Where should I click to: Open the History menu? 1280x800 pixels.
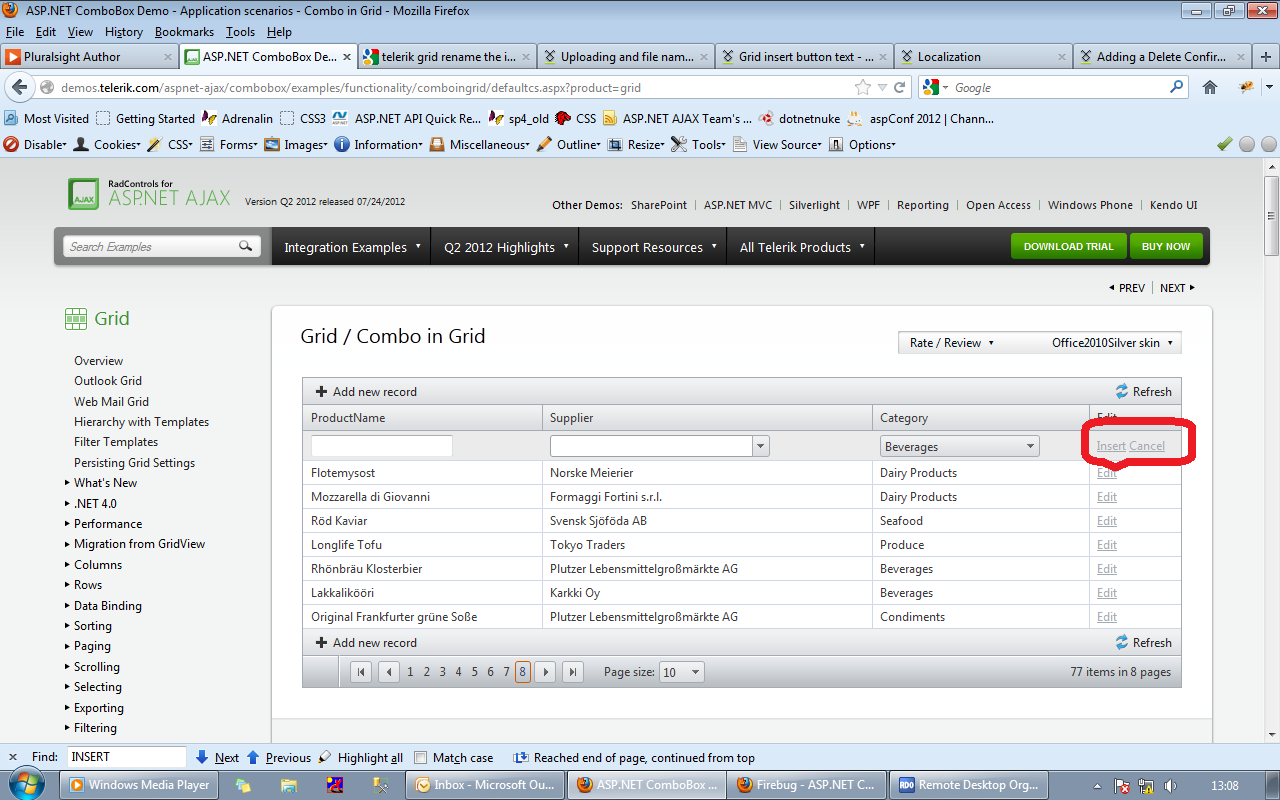coord(124,32)
